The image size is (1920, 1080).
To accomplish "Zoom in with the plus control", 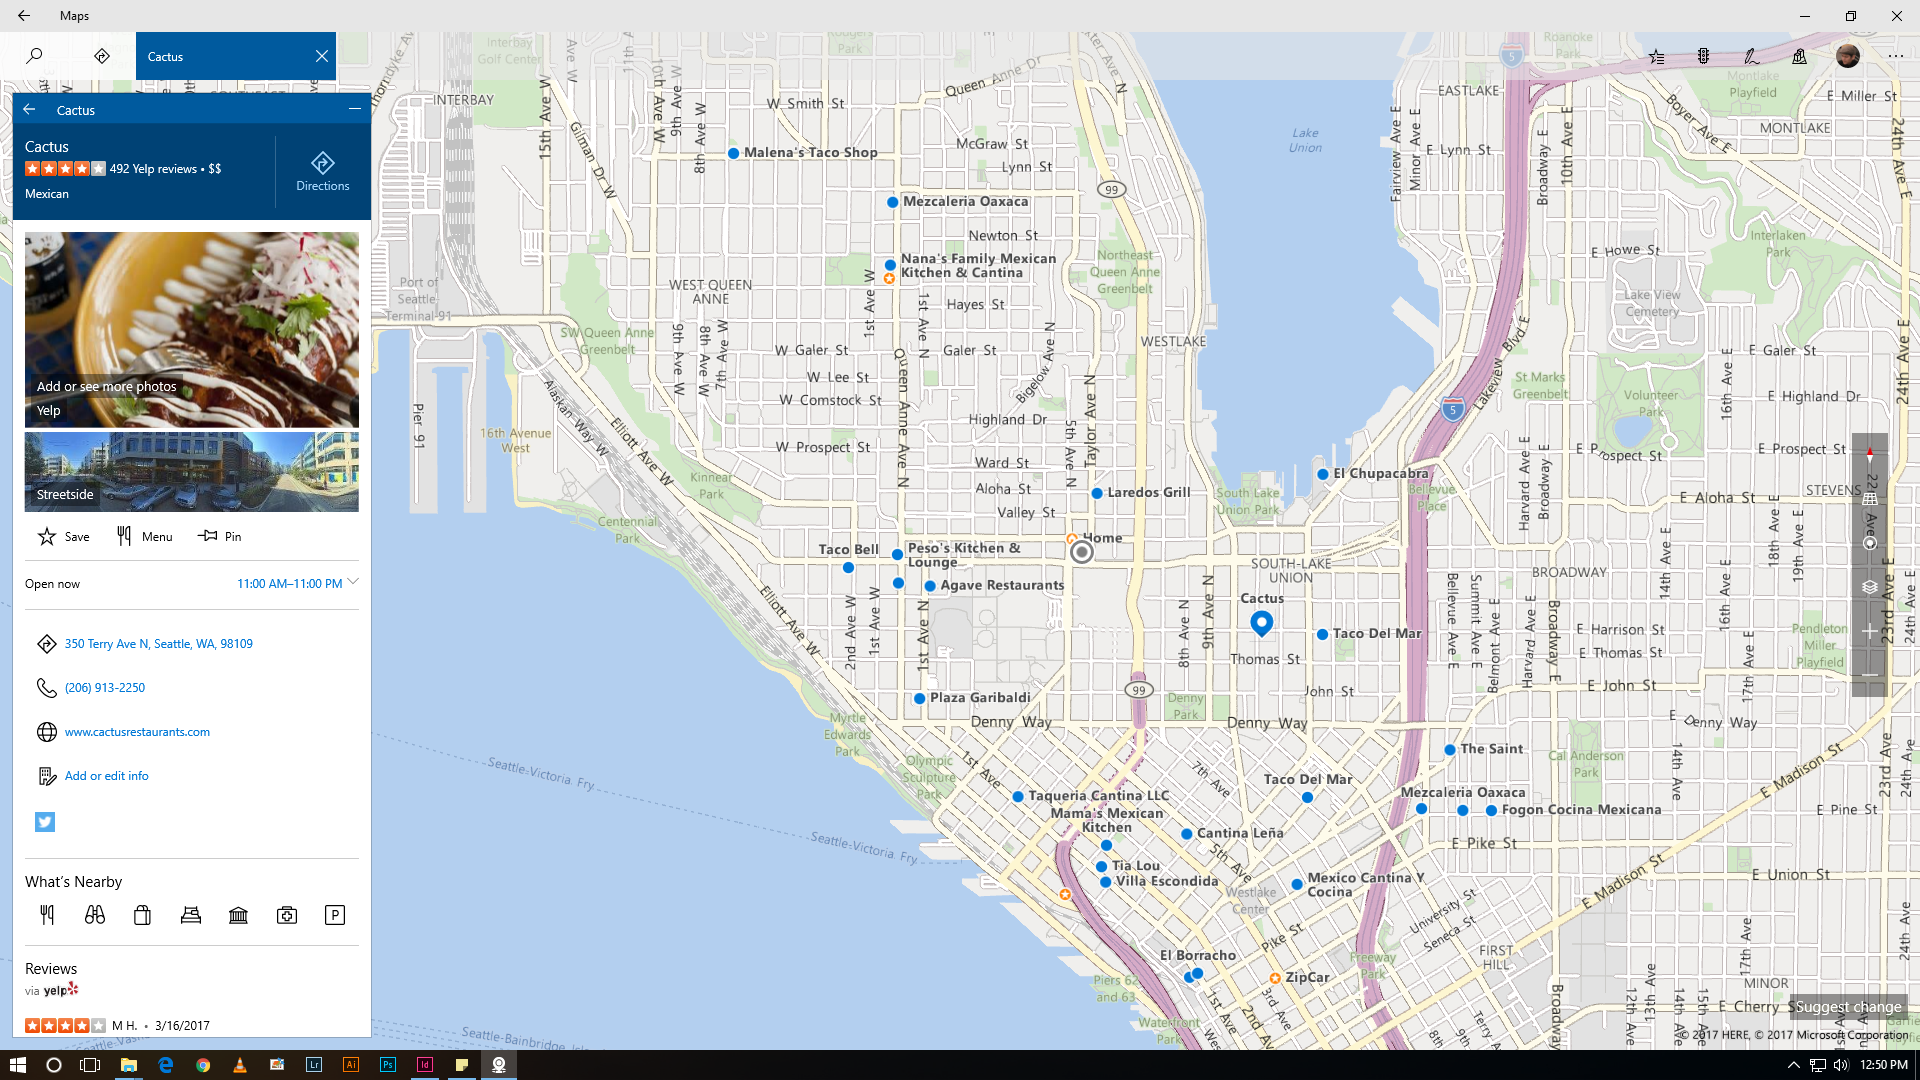I will (x=1870, y=631).
